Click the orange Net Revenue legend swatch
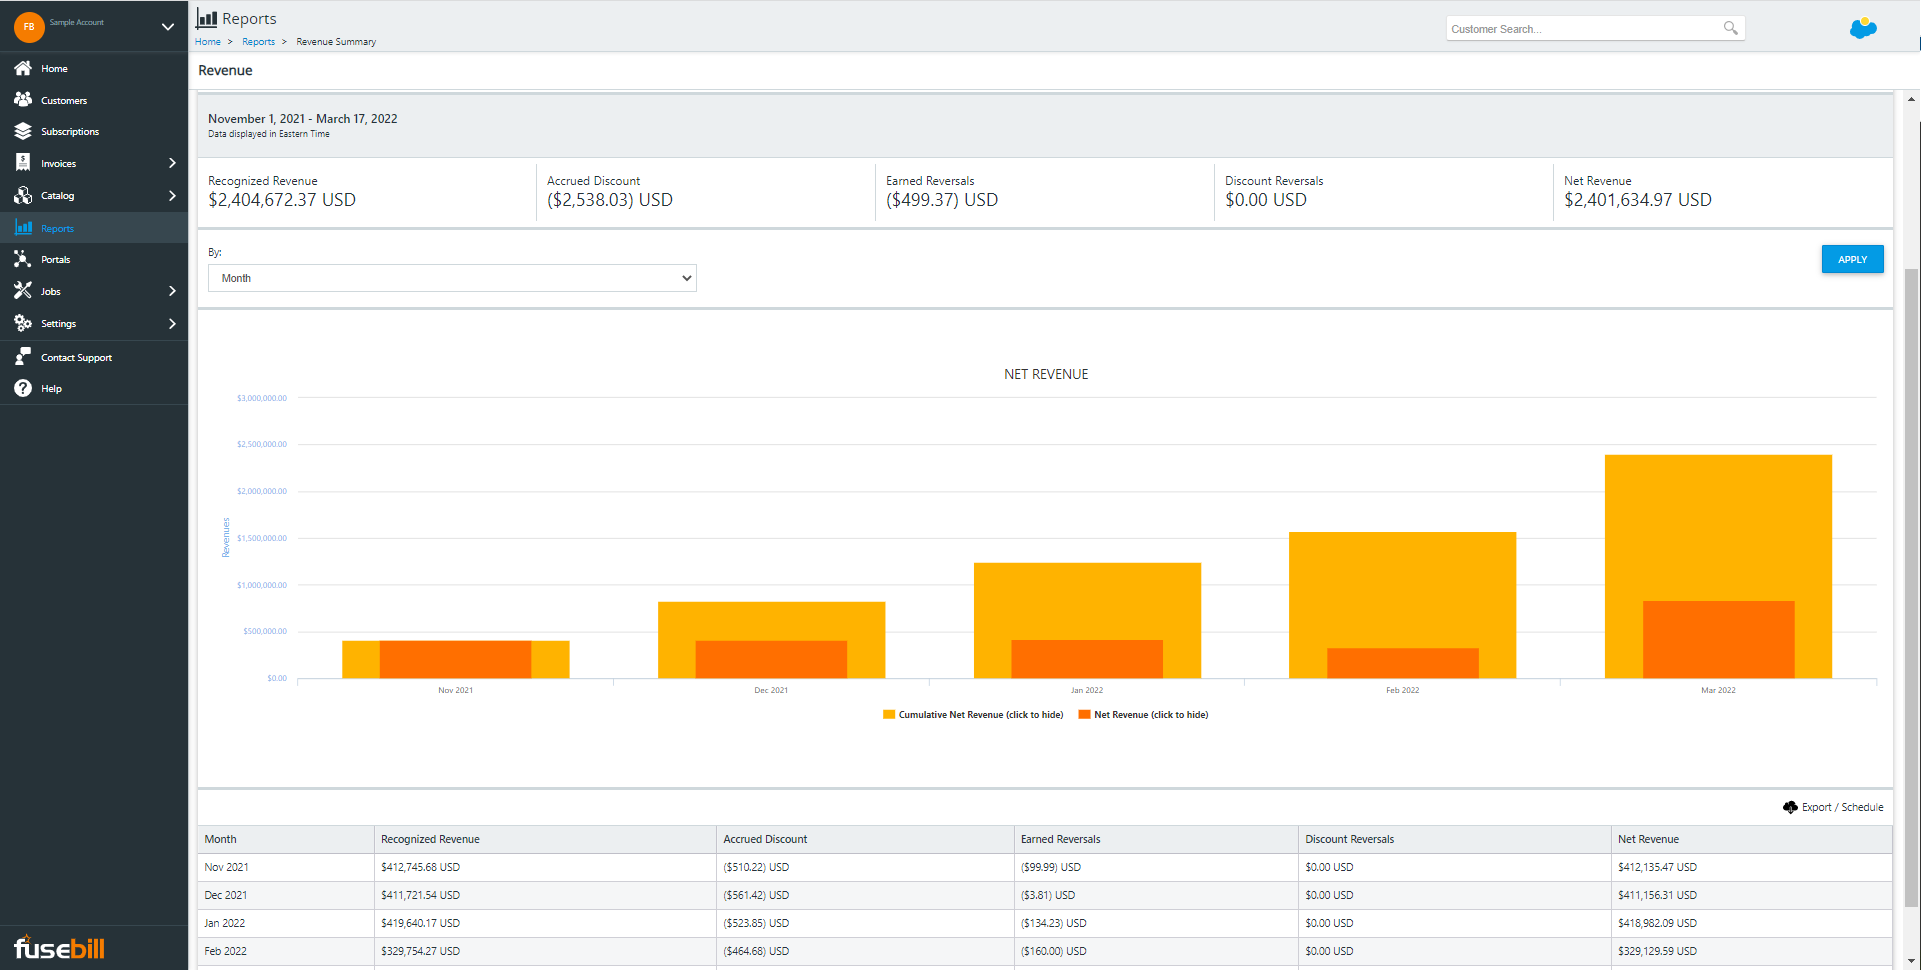The width and height of the screenshot is (1921, 970). click(1083, 714)
